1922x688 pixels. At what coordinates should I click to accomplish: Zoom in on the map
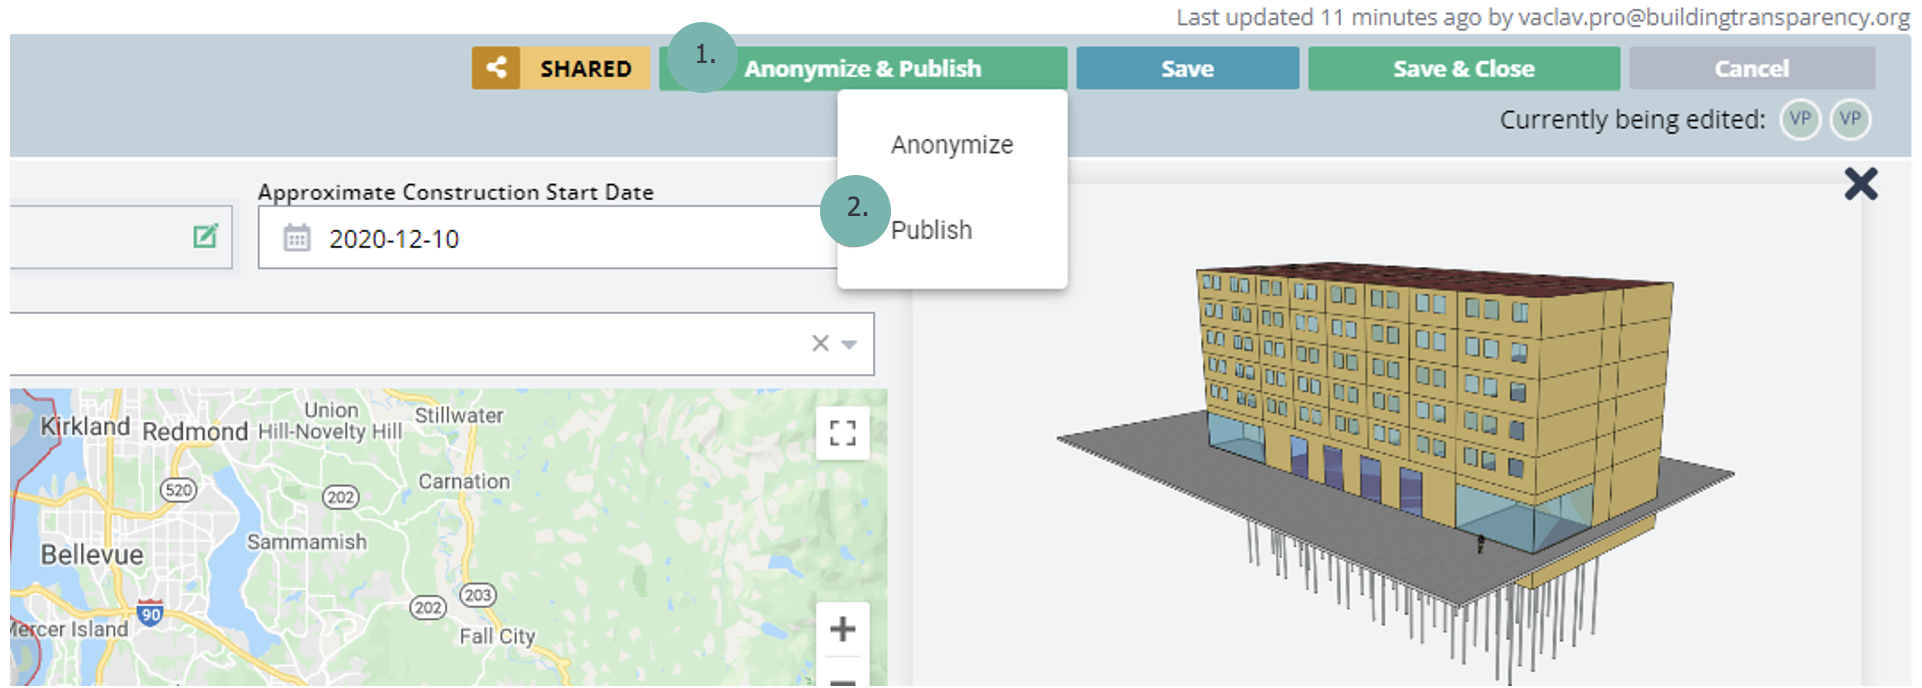click(x=842, y=629)
